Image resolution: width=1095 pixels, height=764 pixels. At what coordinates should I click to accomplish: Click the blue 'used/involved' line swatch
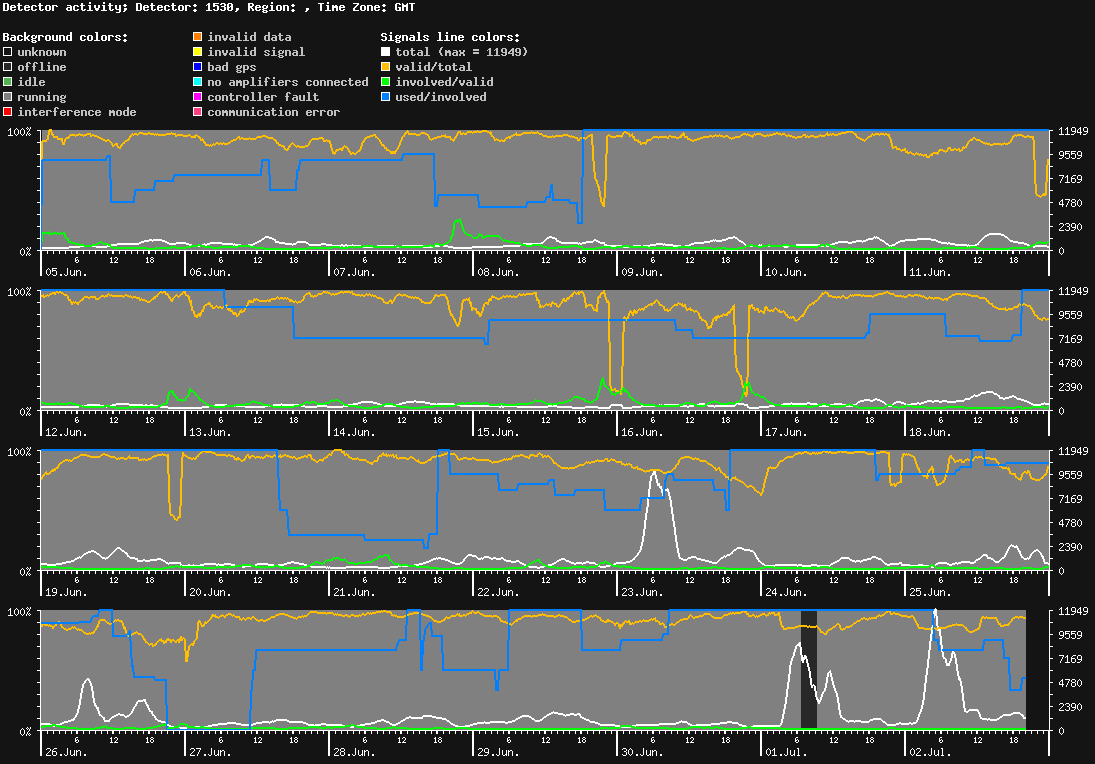click(x=385, y=97)
